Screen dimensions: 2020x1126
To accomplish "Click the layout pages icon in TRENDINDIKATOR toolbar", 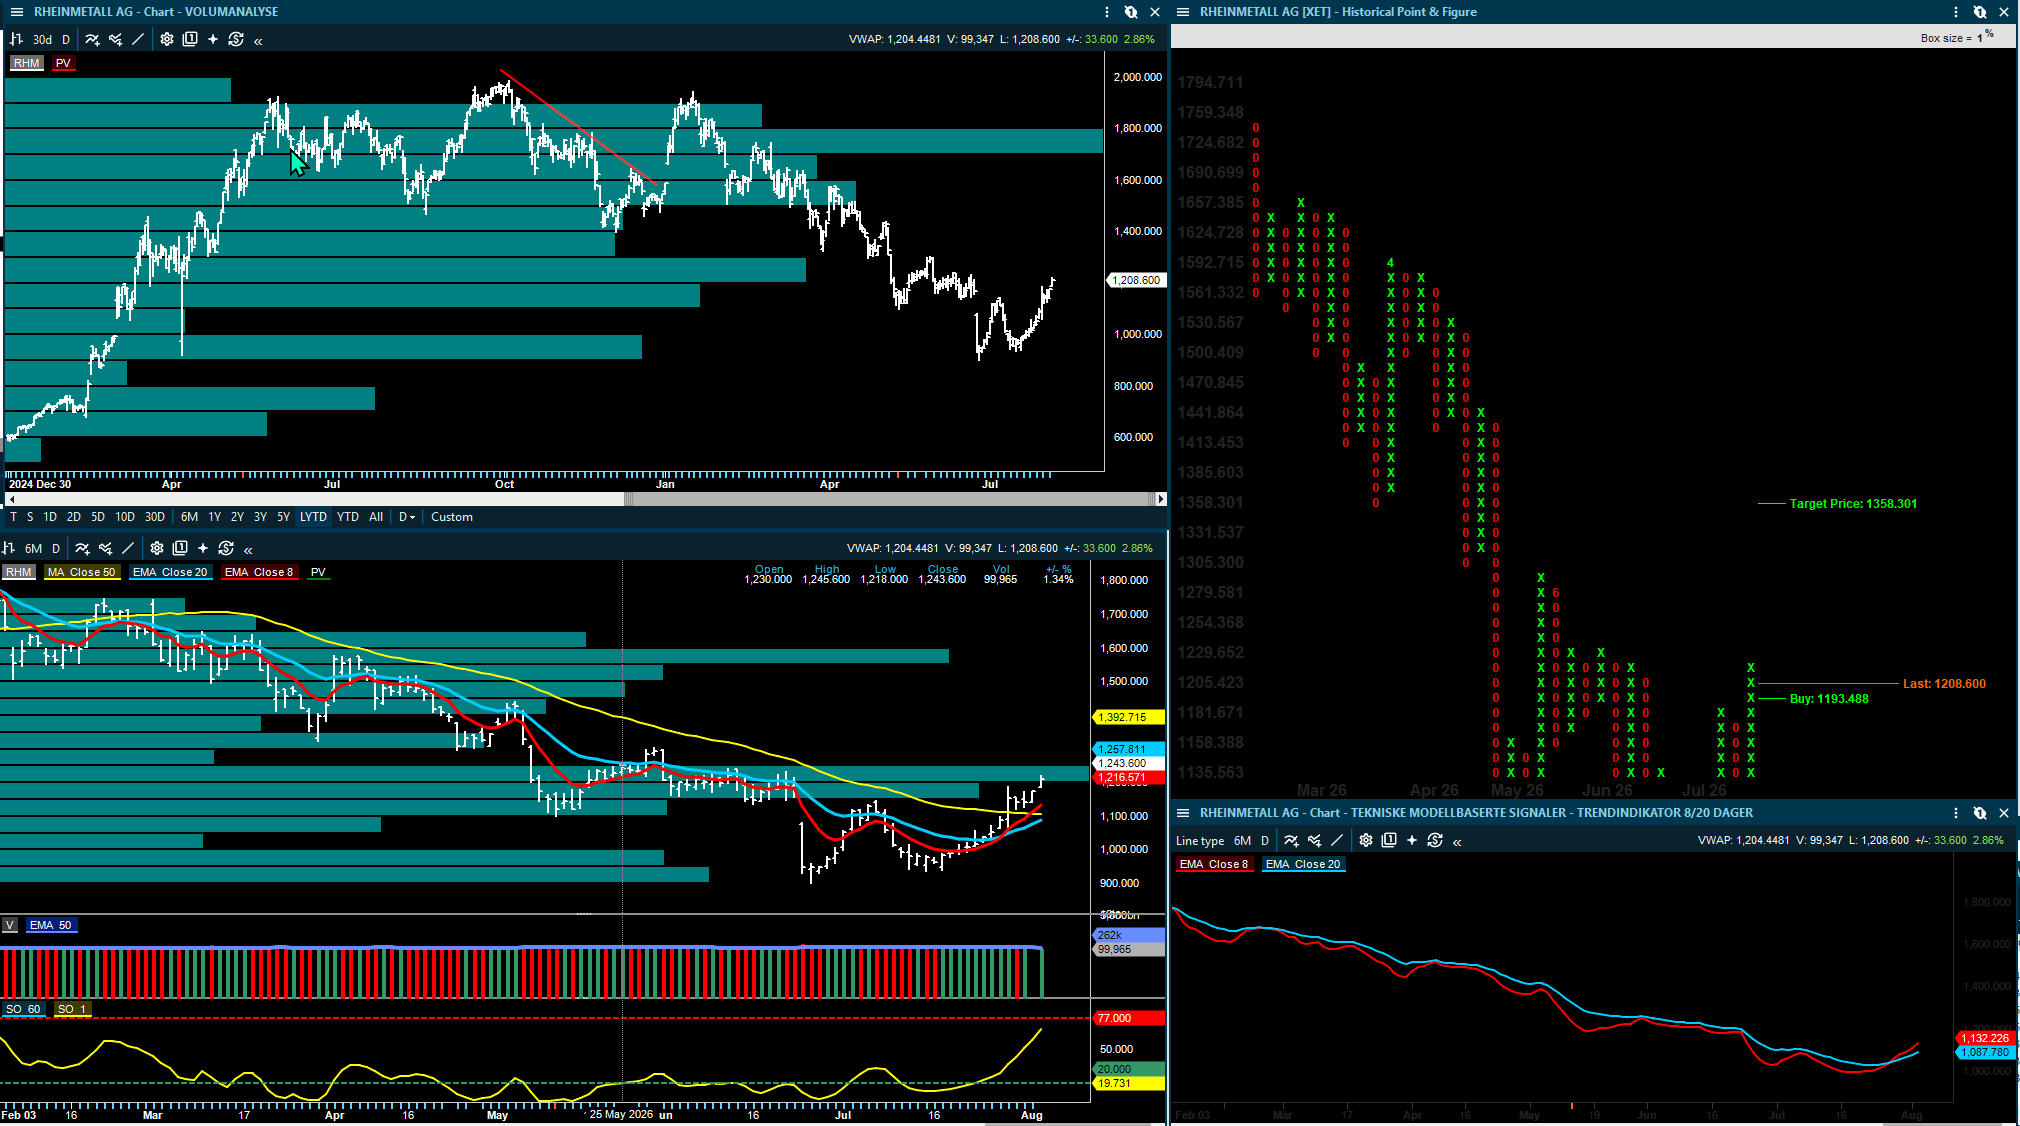I will pos(1389,841).
